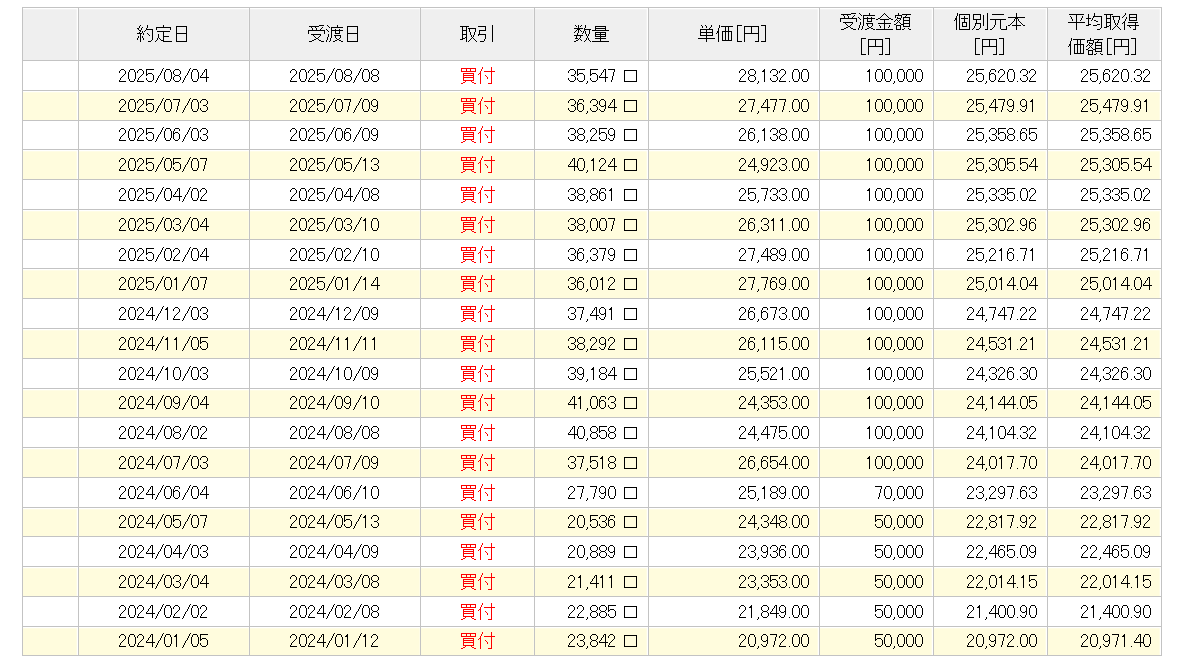
Task: Click the empty first cell of the 2025/06/03 row
Action: click(50, 135)
